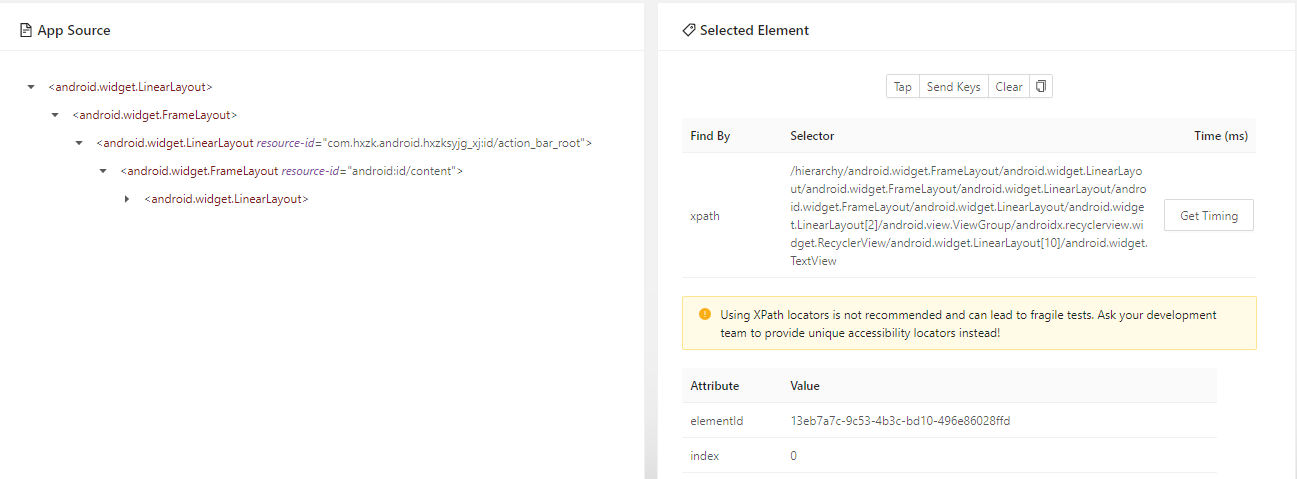Collapse the action_bar_root LinearLayout arrow

[x=79, y=143]
